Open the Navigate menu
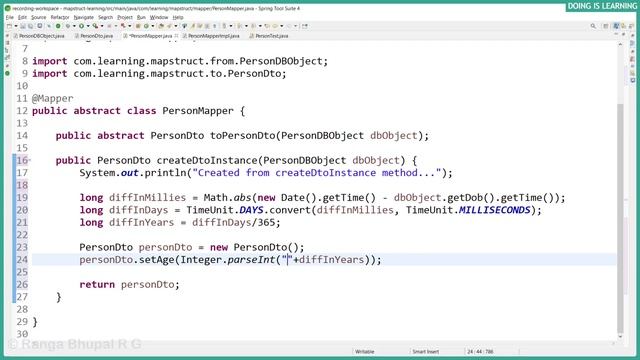Image resolution: width=640 pixels, height=360 pixels. (84, 17)
